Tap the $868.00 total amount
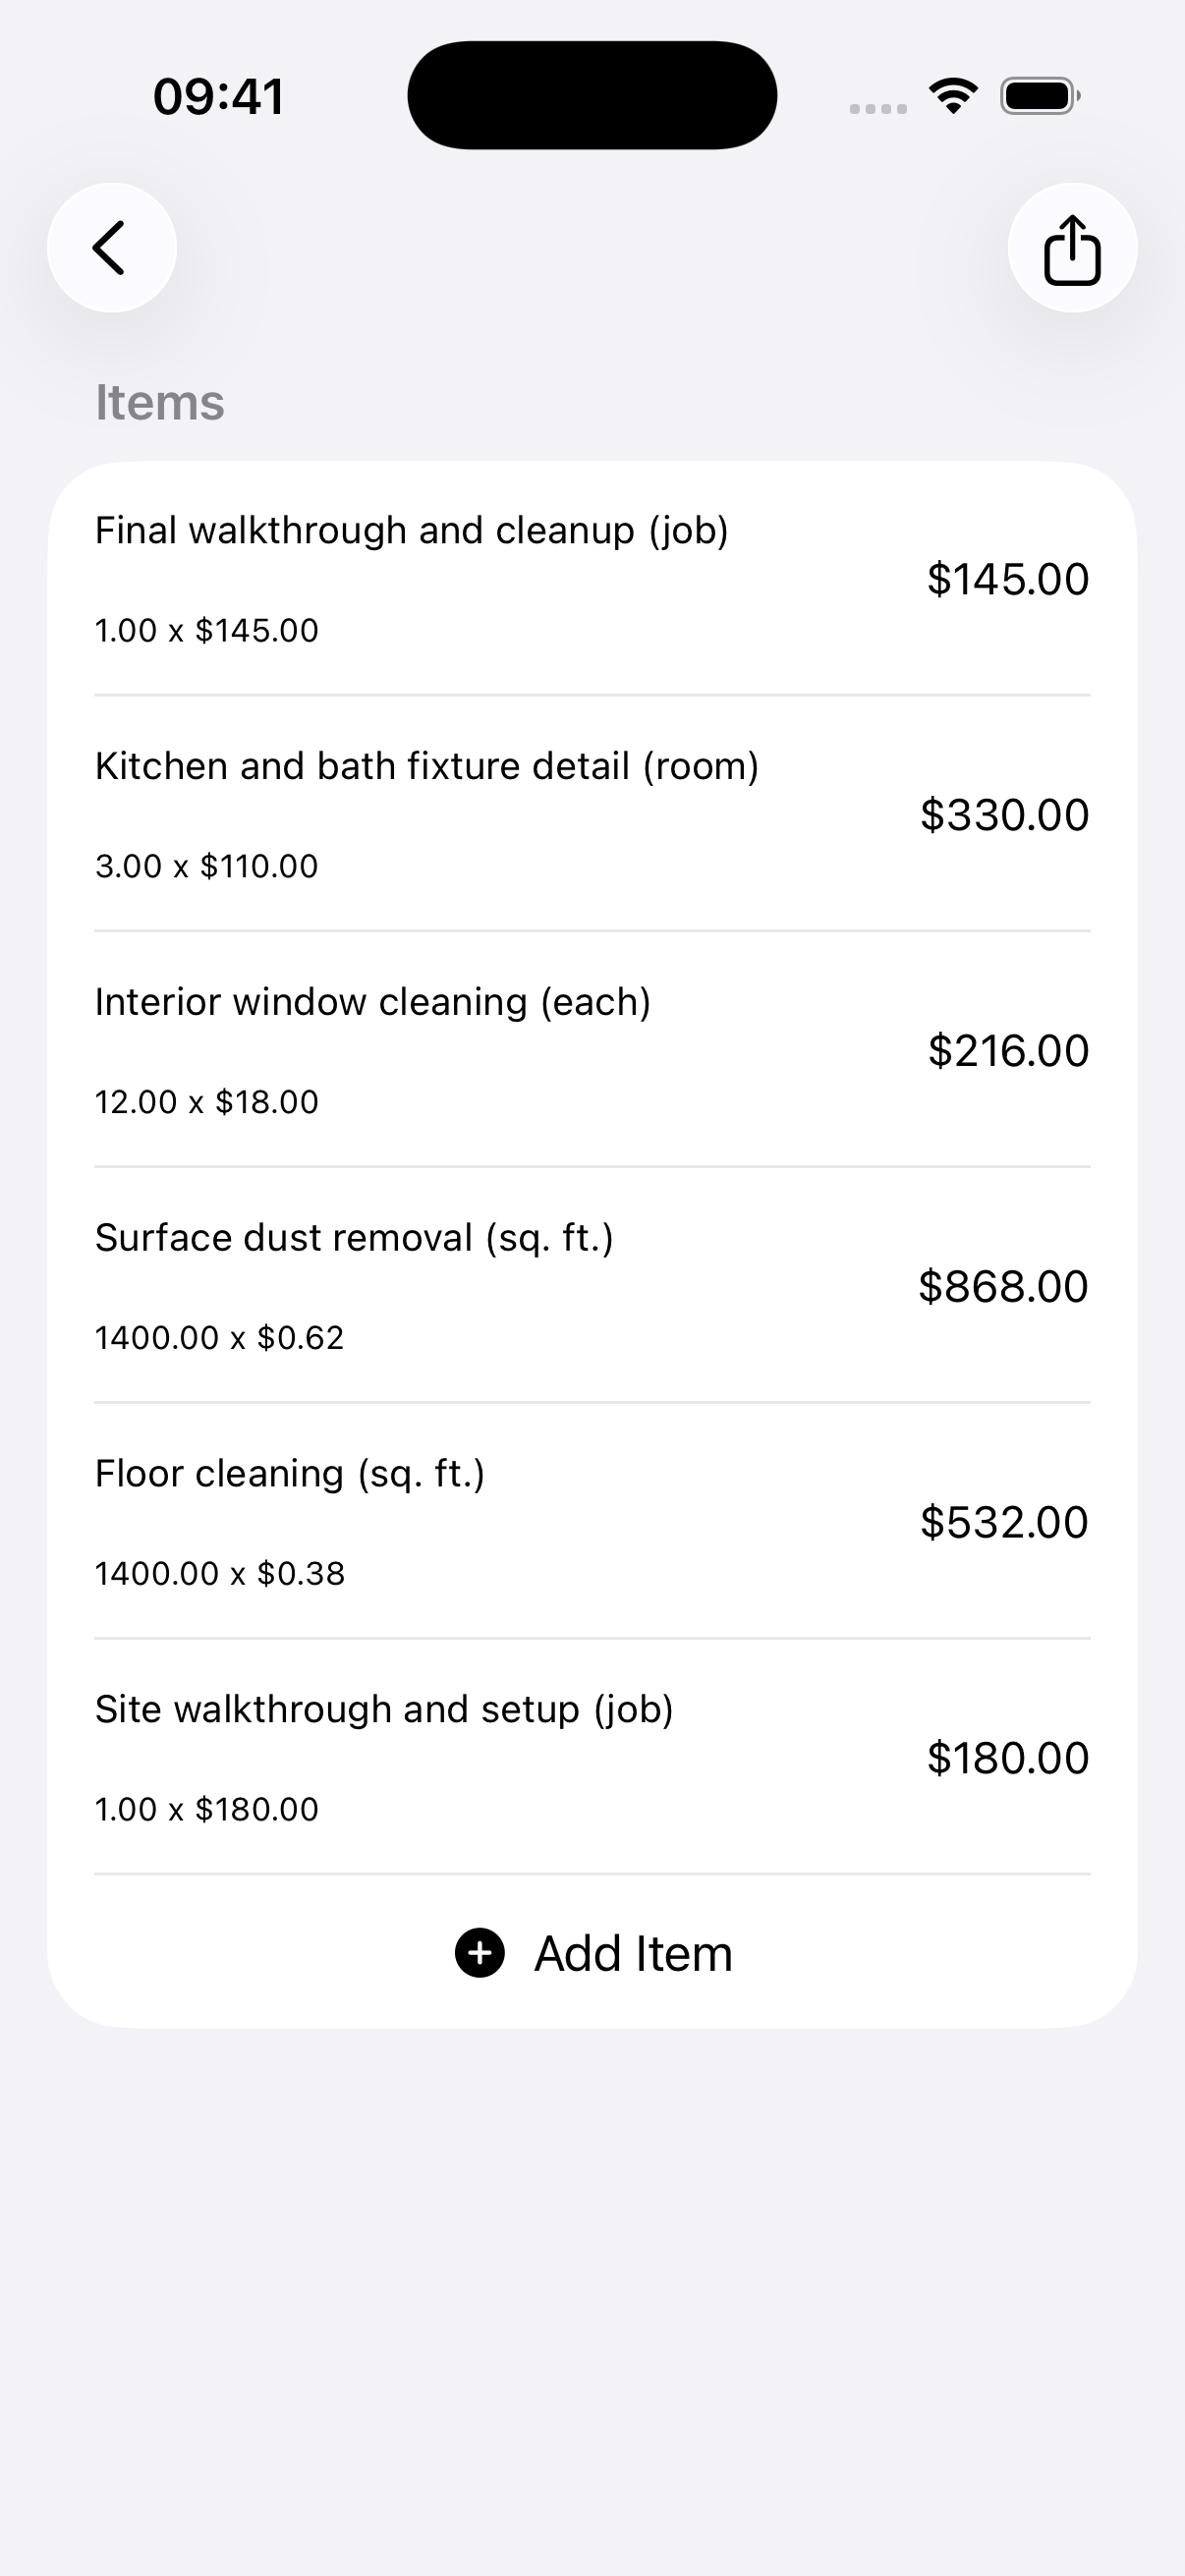Image resolution: width=1185 pixels, height=2576 pixels. [x=1003, y=1286]
